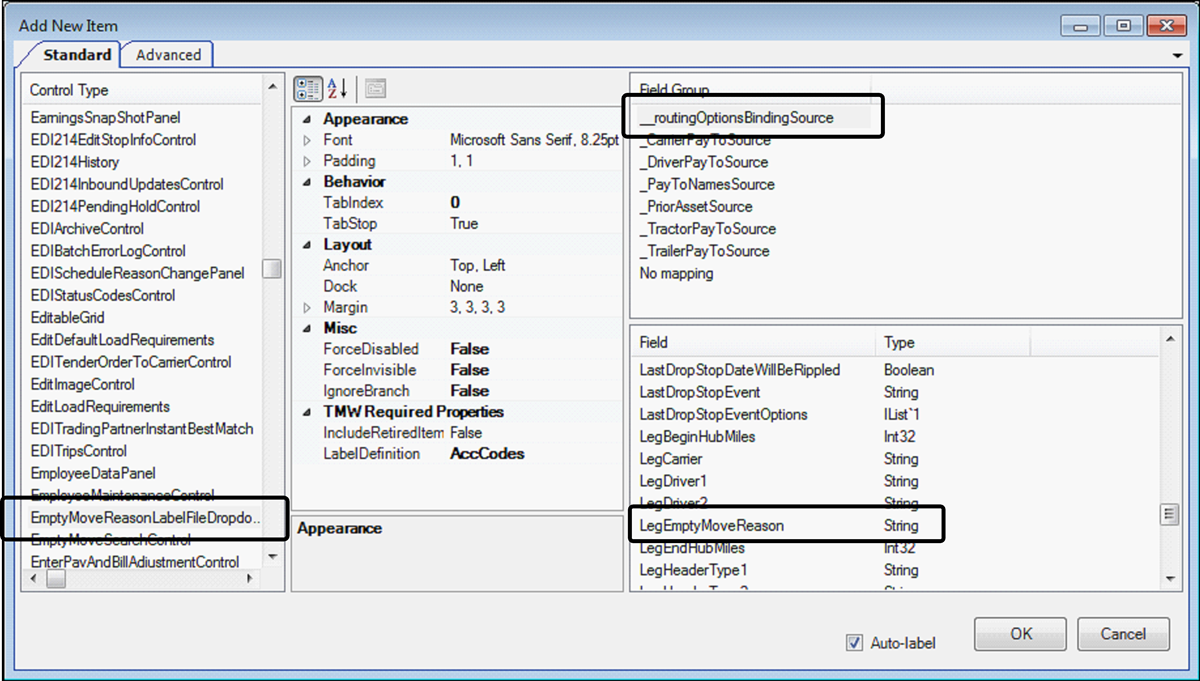The image size is (1200, 681).
Task: Click the field list scrollbar thumb
Action: point(1168,515)
